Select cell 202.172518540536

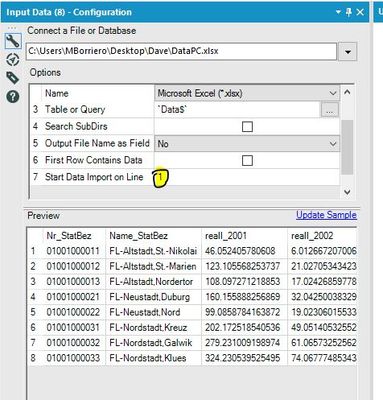(x=244, y=328)
